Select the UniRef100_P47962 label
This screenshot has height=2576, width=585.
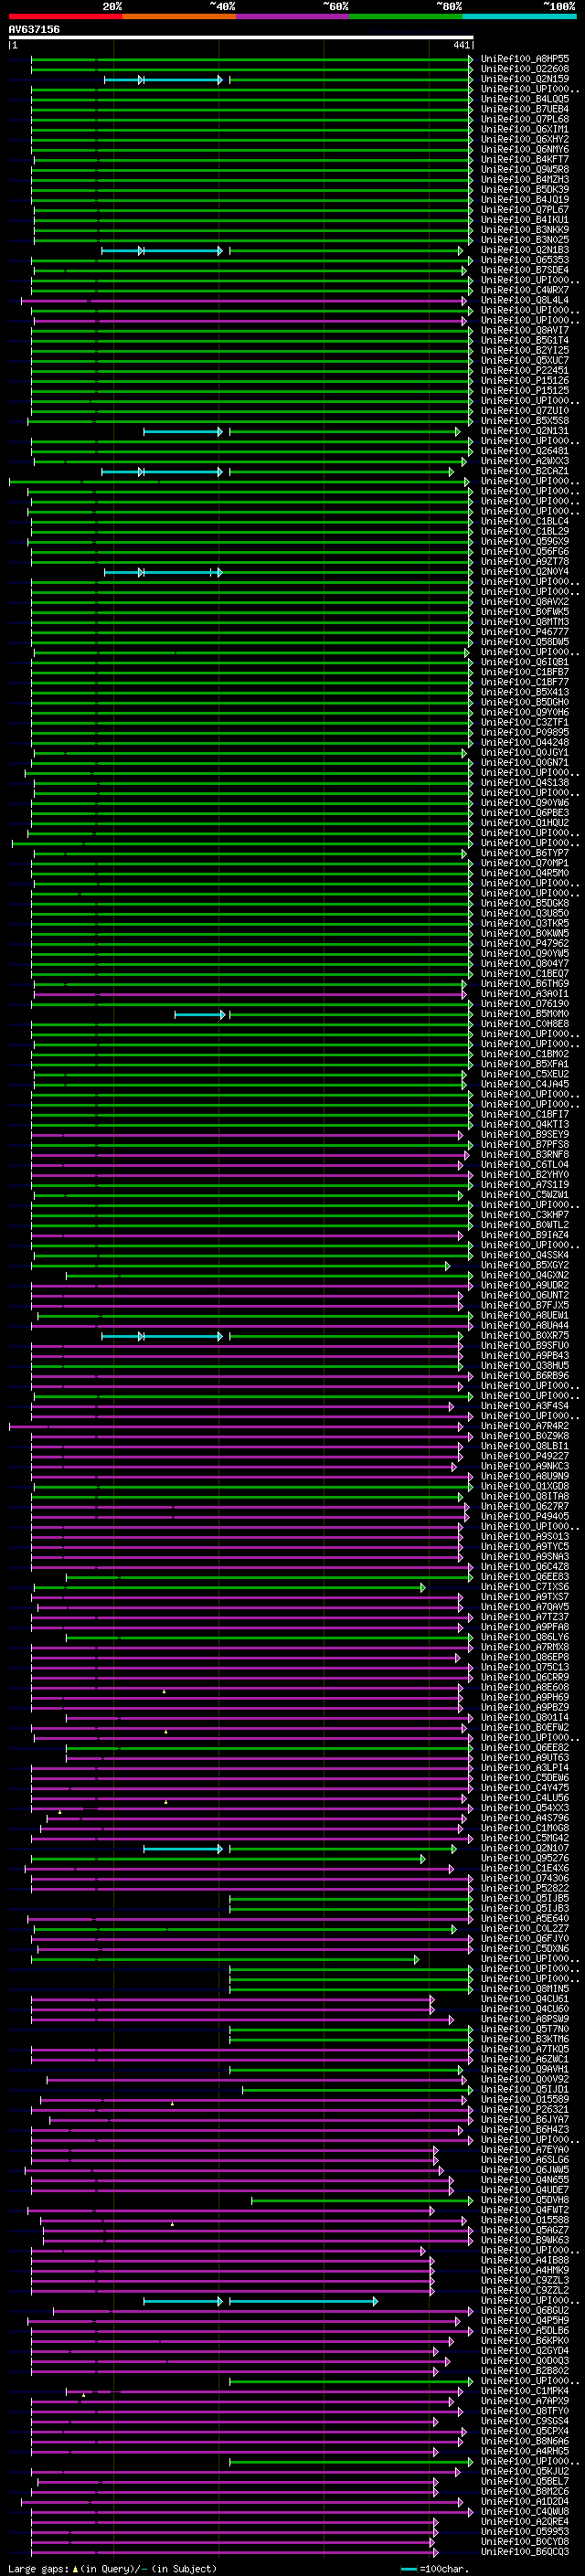point(525,943)
